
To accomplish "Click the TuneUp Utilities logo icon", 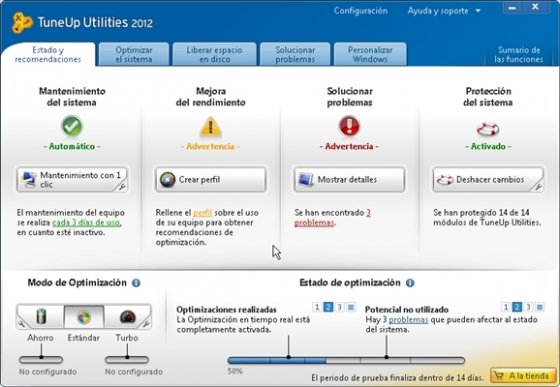I will (22, 23).
